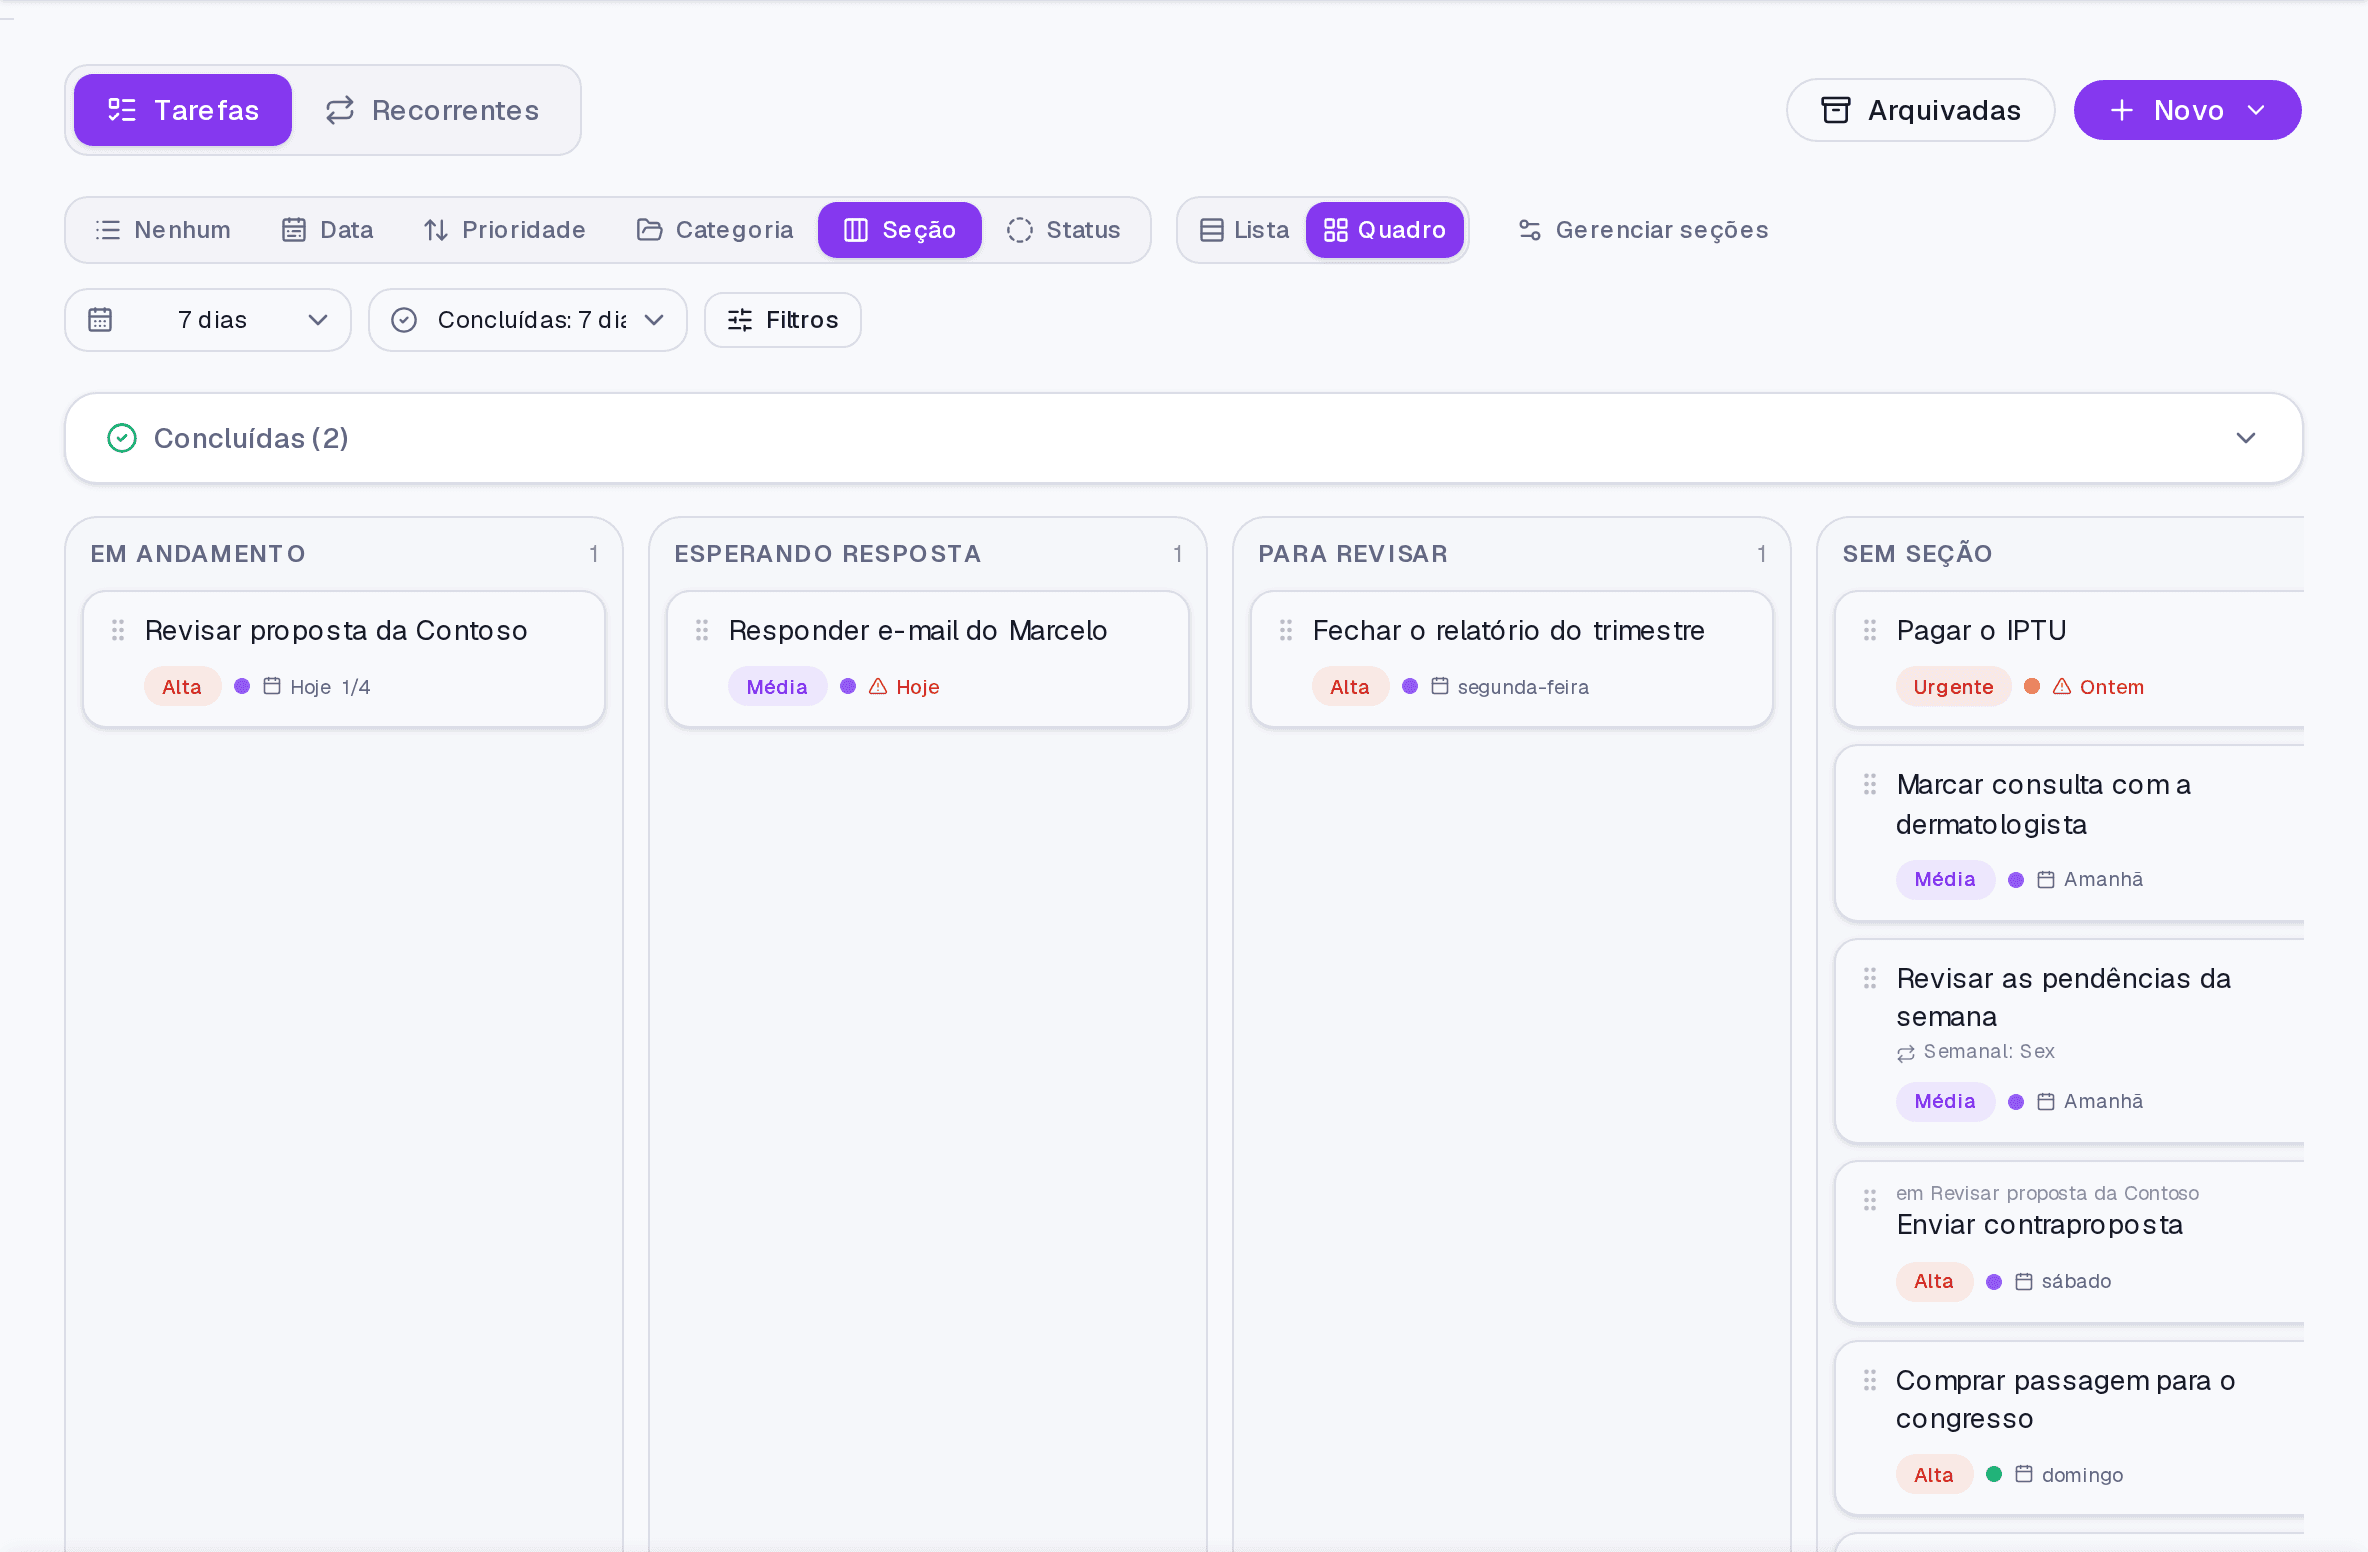Expand the Concluídas (2) section

[x=1184, y=438]
